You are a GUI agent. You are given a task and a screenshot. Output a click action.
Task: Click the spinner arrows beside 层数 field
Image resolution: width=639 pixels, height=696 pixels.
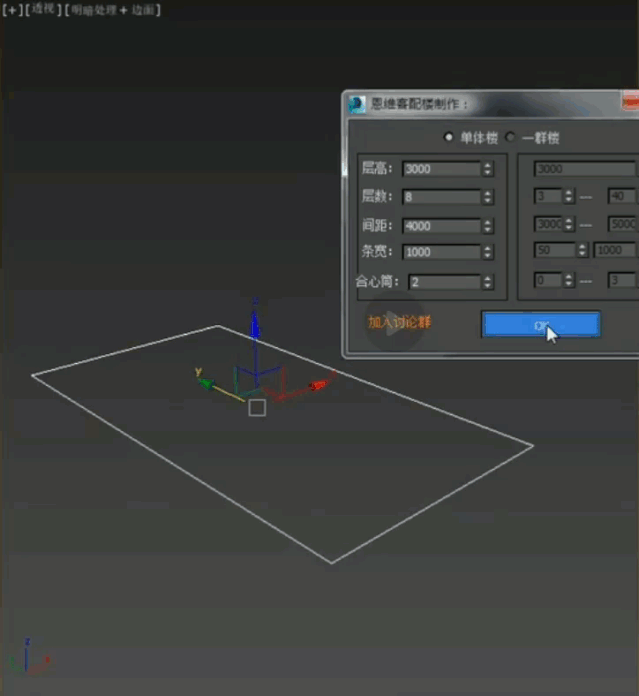[x=488, y=197]
